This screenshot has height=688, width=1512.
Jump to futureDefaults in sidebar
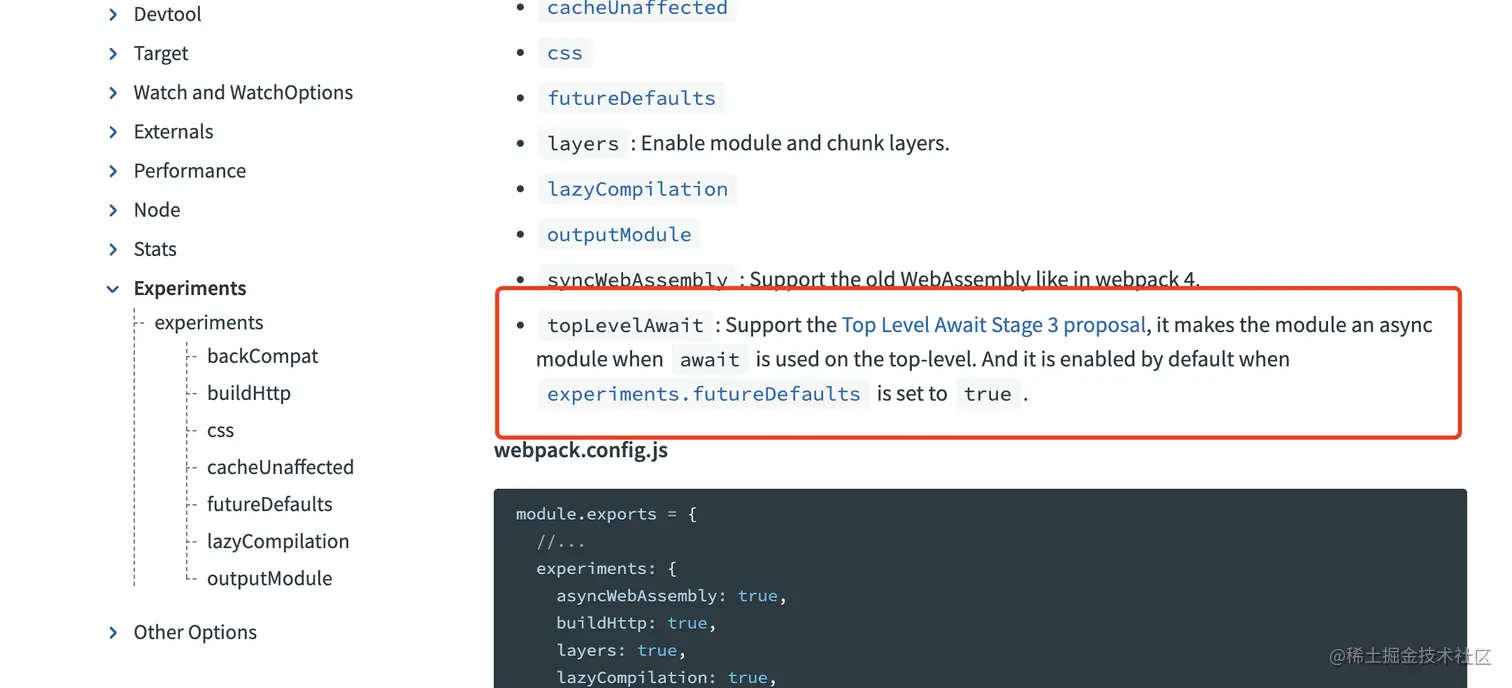click(x=269, y=504)
